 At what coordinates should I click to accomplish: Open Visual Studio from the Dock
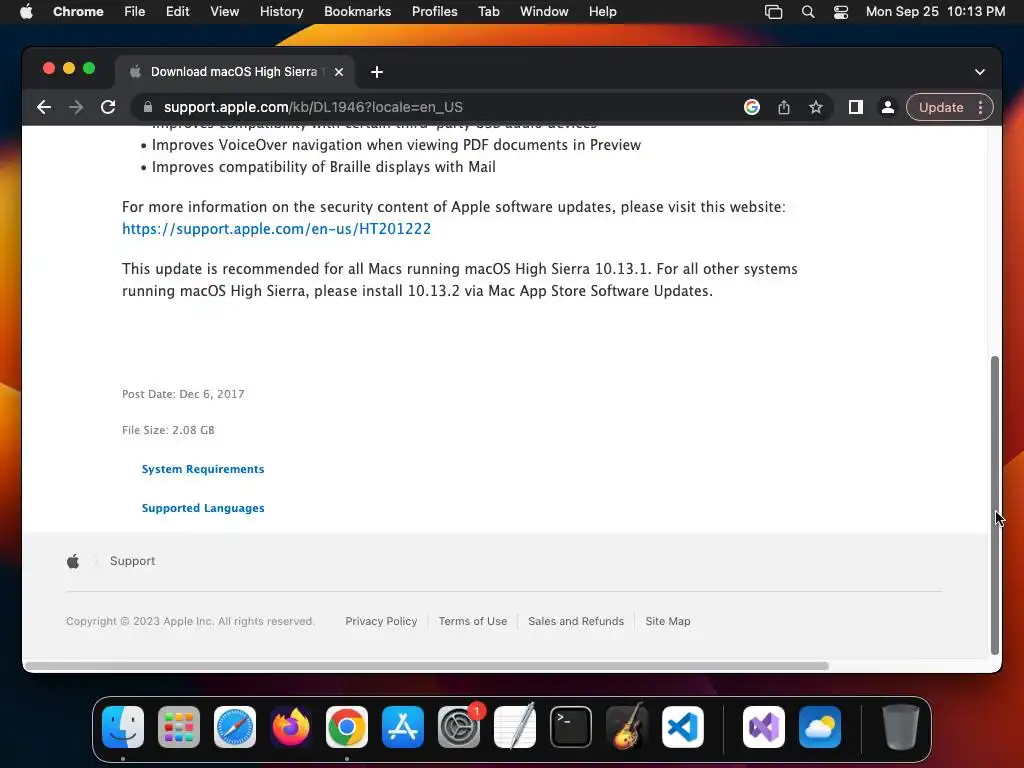(x=764, y=727)
